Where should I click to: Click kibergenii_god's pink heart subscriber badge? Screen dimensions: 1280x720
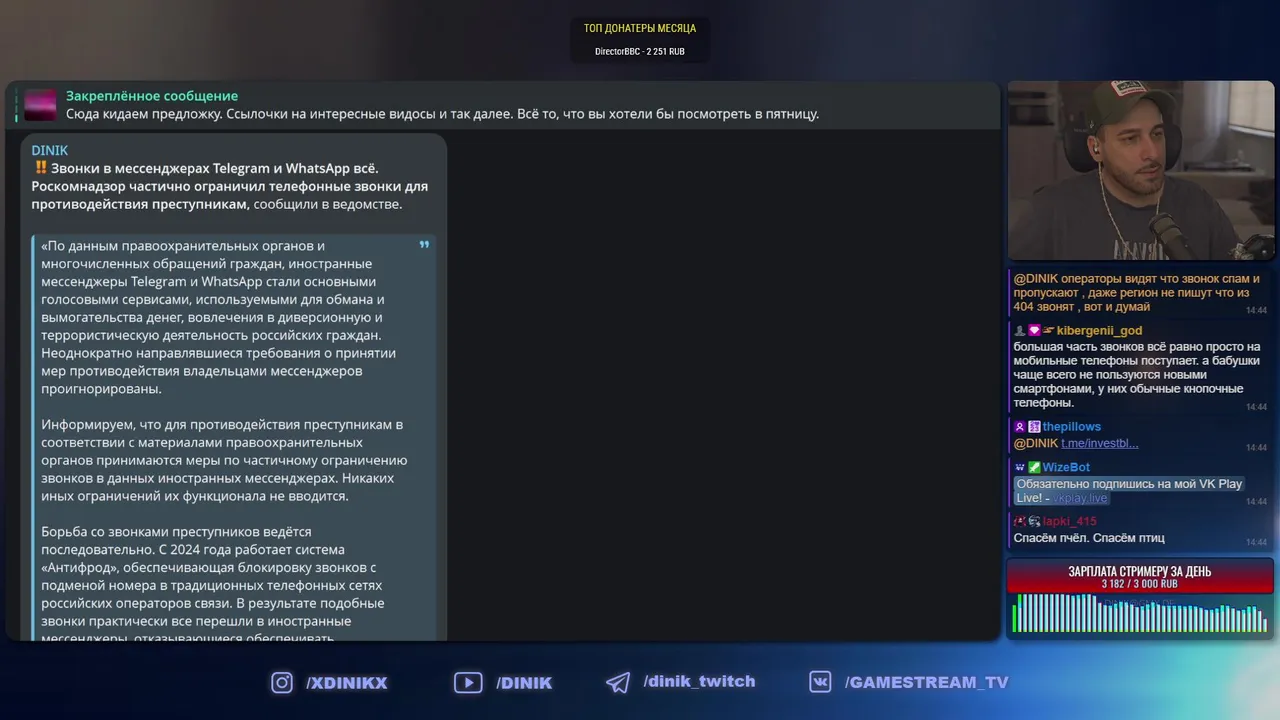(x=1034, y=331)
